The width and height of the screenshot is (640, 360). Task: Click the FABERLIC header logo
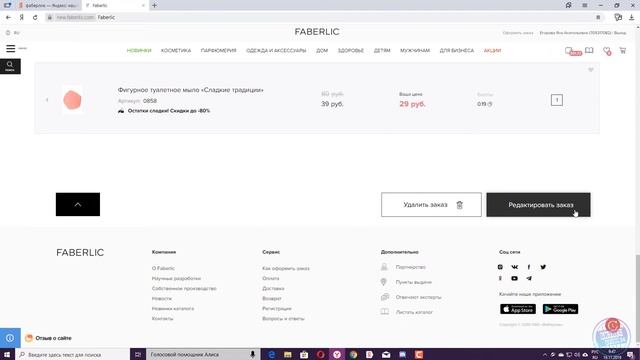317,32
